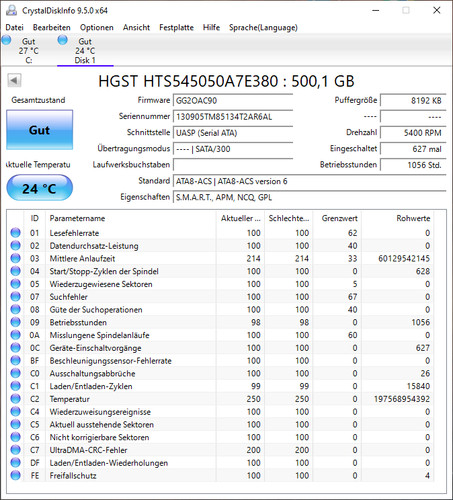This screenshot has width=453, height=500.
Task: Click status orb of ID C1 Laden/Entladen-Zyklen
Action: [x=15, y=386]
